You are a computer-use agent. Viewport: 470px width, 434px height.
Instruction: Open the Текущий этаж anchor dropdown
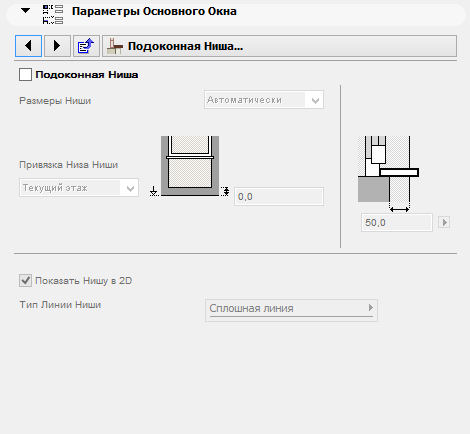click(79, 188)
